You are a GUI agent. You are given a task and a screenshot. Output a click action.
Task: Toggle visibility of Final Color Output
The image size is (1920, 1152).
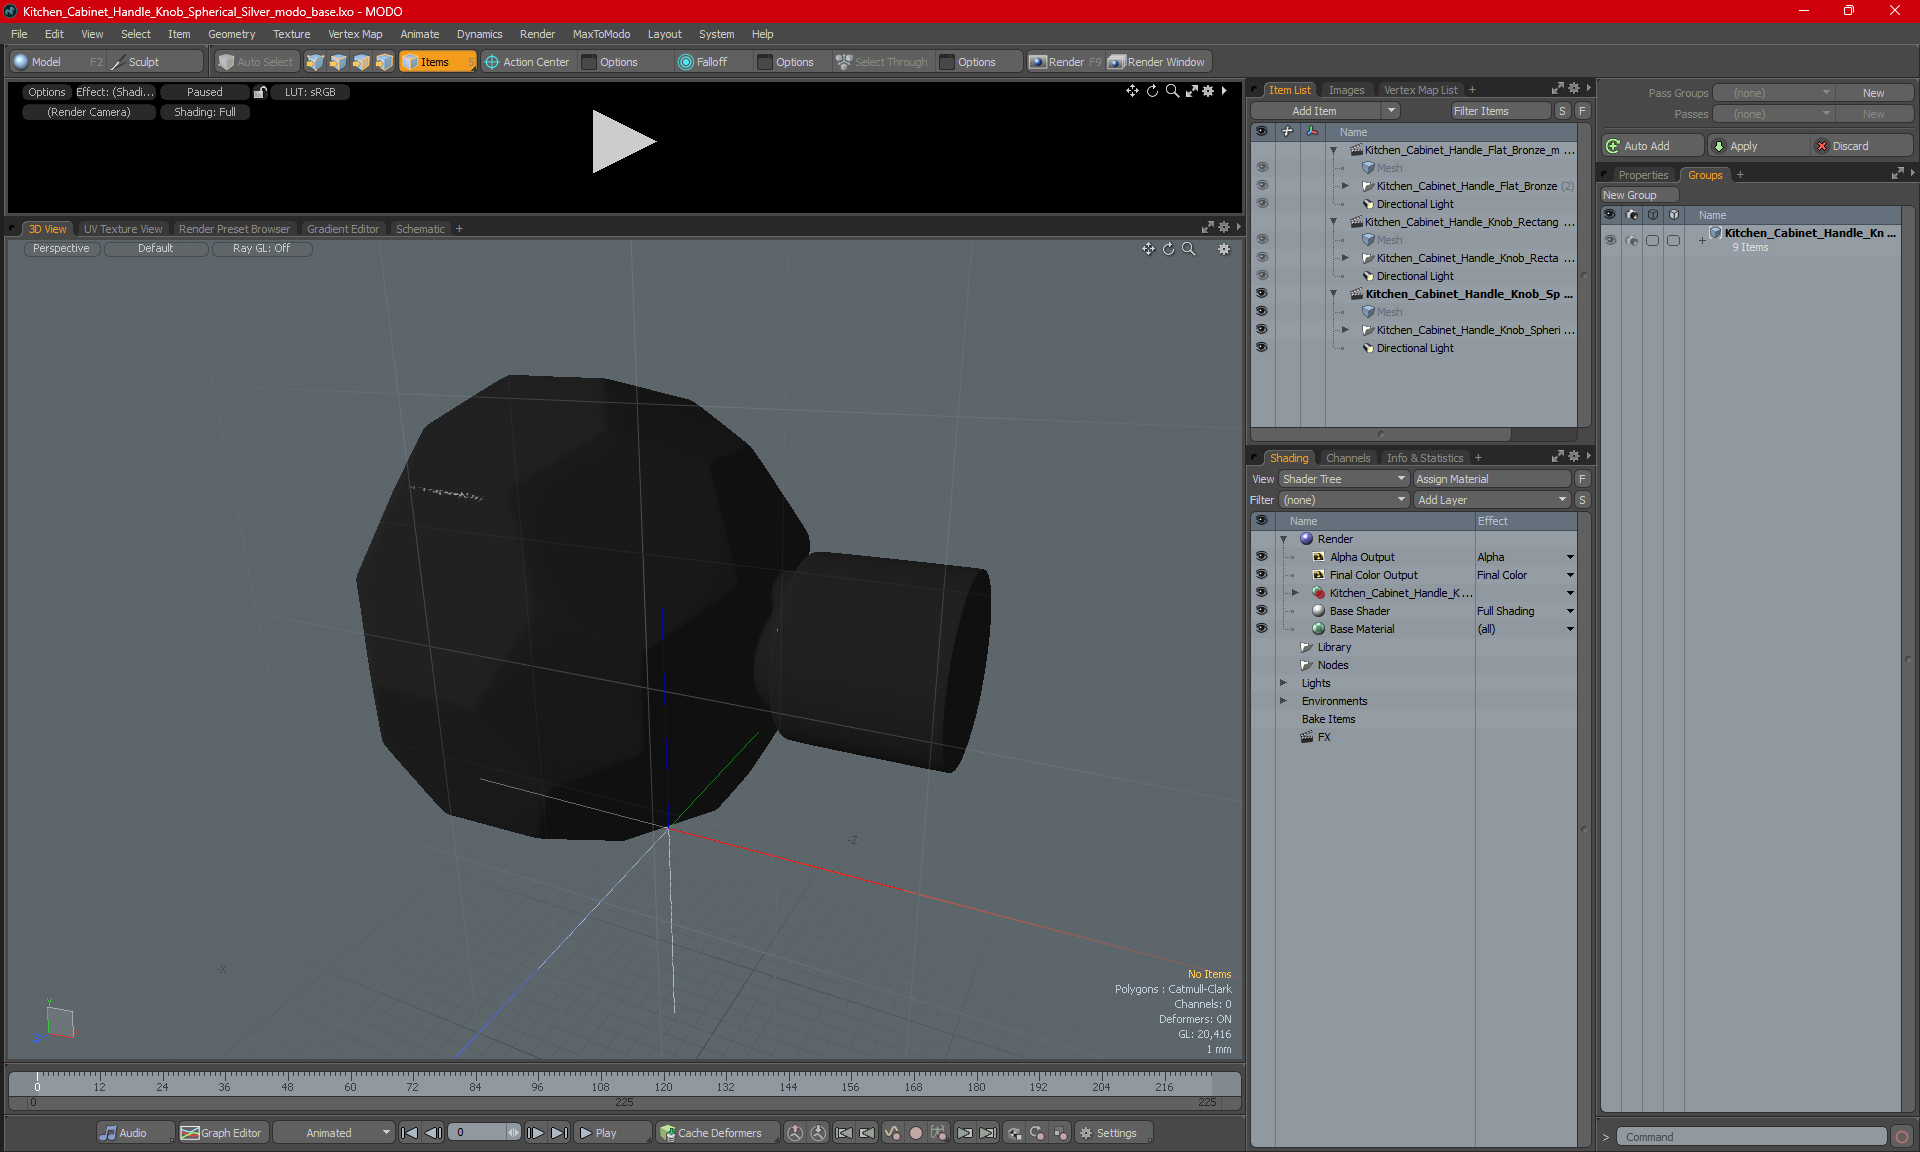point(1262,574)
